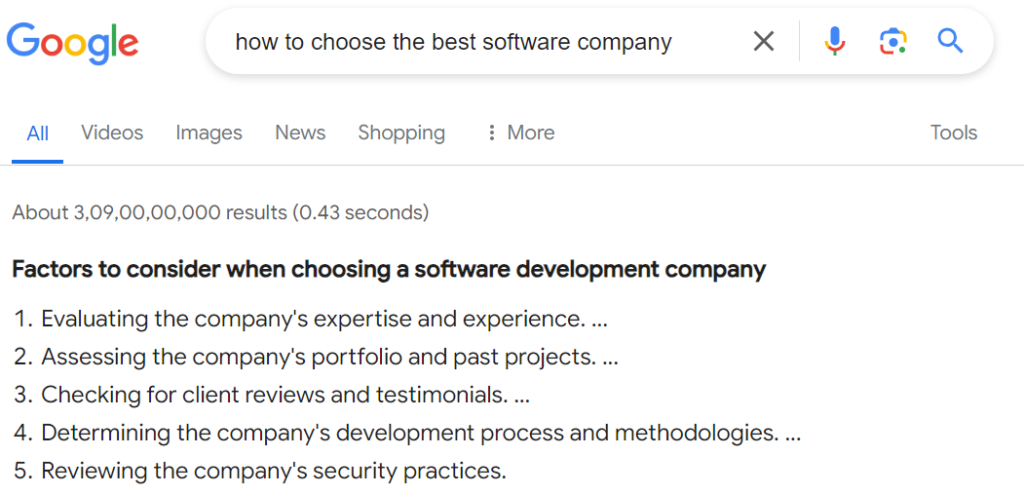Start voice search with the microphone icon
The width and height of the screenshot is (1024, 494).
point(834,42)
